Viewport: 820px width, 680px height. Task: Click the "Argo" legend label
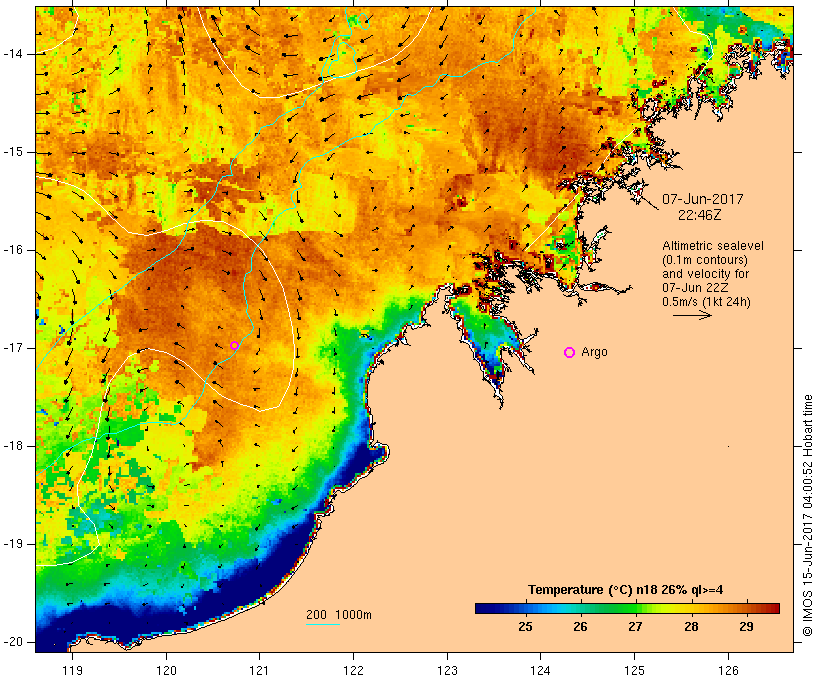pyautogui.click(x=595, y=352)
